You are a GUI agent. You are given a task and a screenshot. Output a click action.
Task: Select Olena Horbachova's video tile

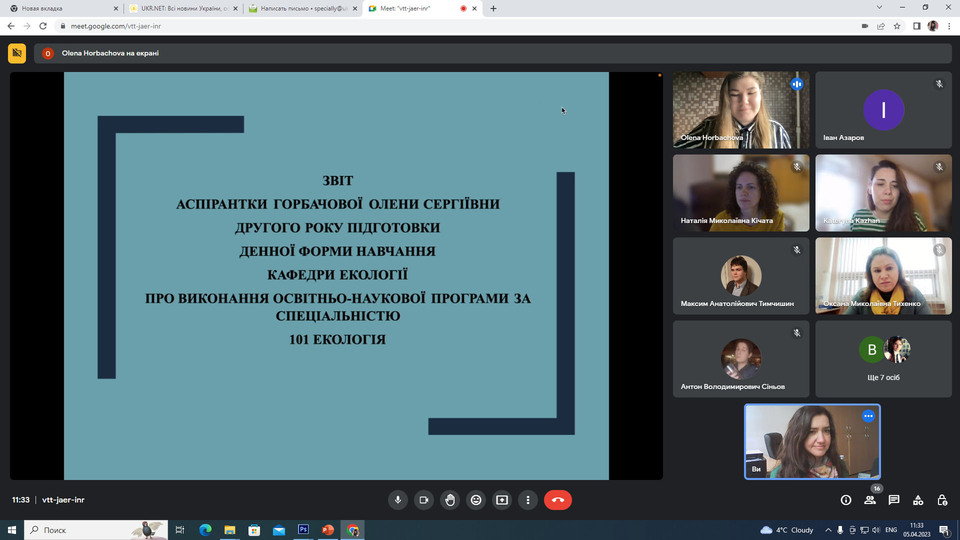741,110
